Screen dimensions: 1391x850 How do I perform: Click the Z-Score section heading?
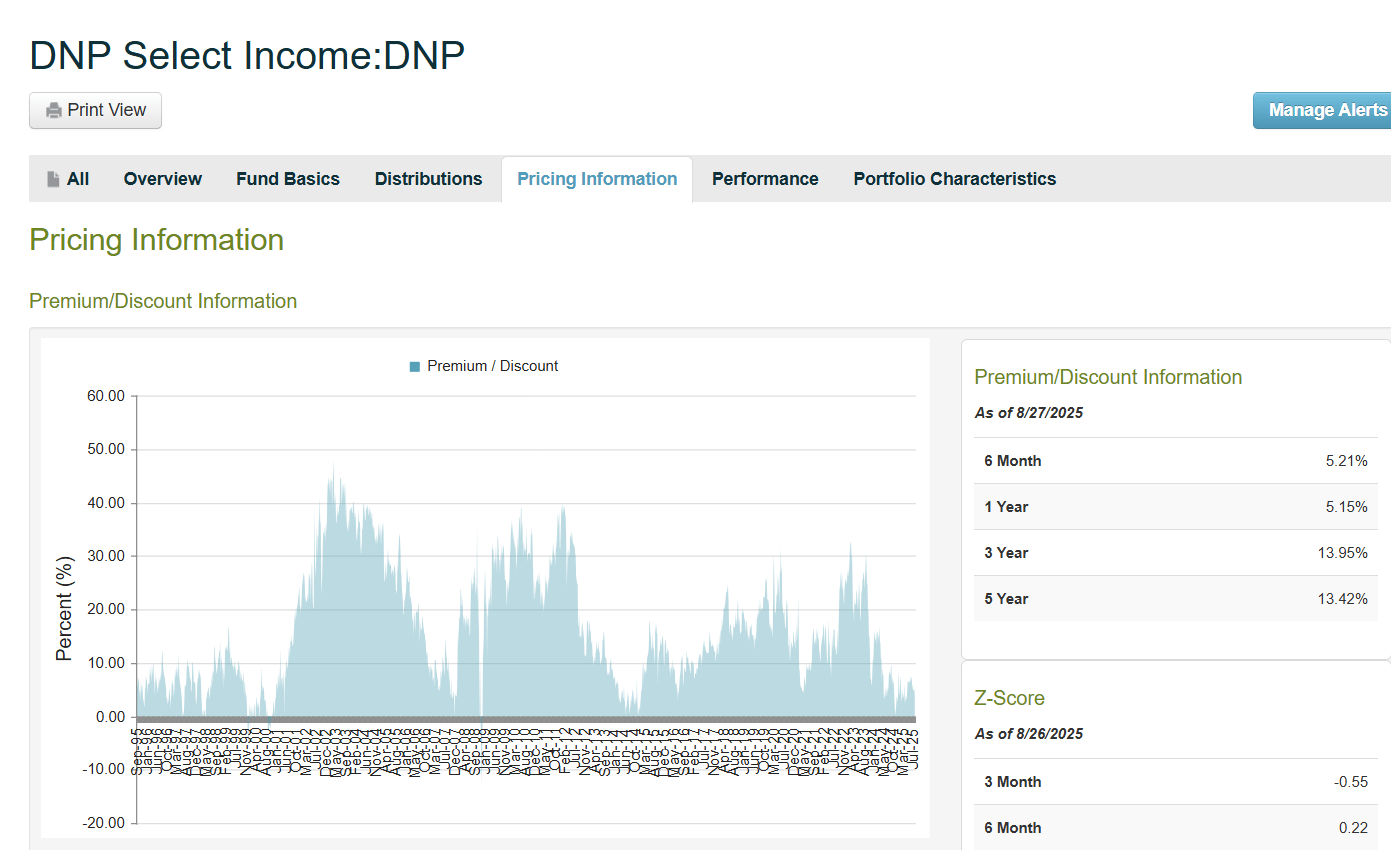tap(1010, 698)
